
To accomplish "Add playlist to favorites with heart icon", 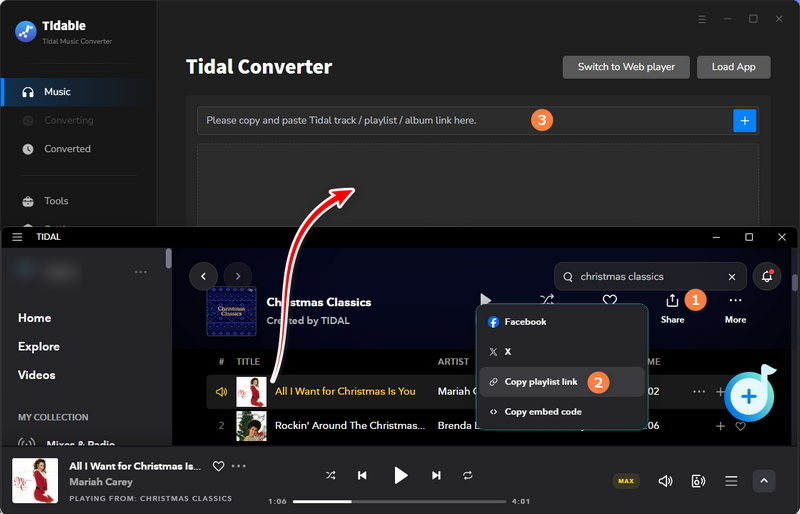I will click(610, 300).
